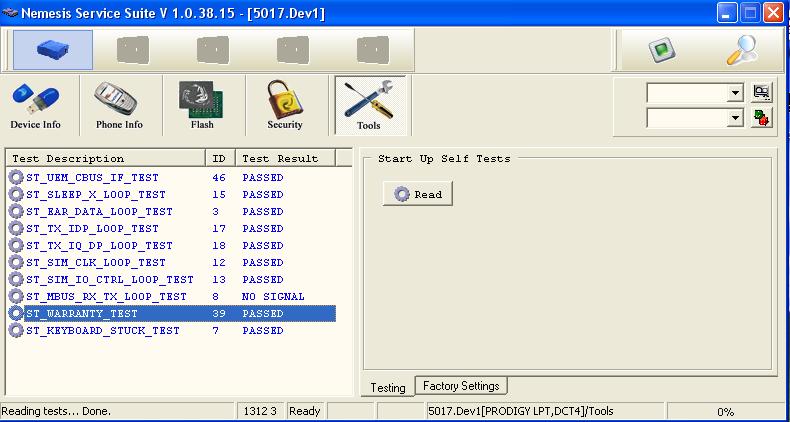Click gear icon of ST_TX_IQ_DP_LOOP_TEST
Screen dimensions: 790x422
click(16, 245)
